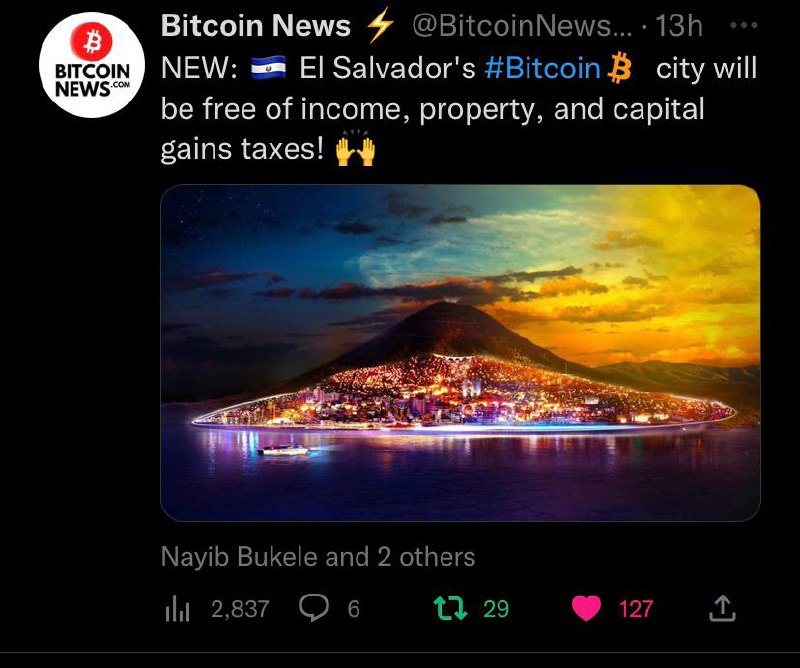Retweet using the green arrows icon
The image size is (800, 668).
point(450,608)
